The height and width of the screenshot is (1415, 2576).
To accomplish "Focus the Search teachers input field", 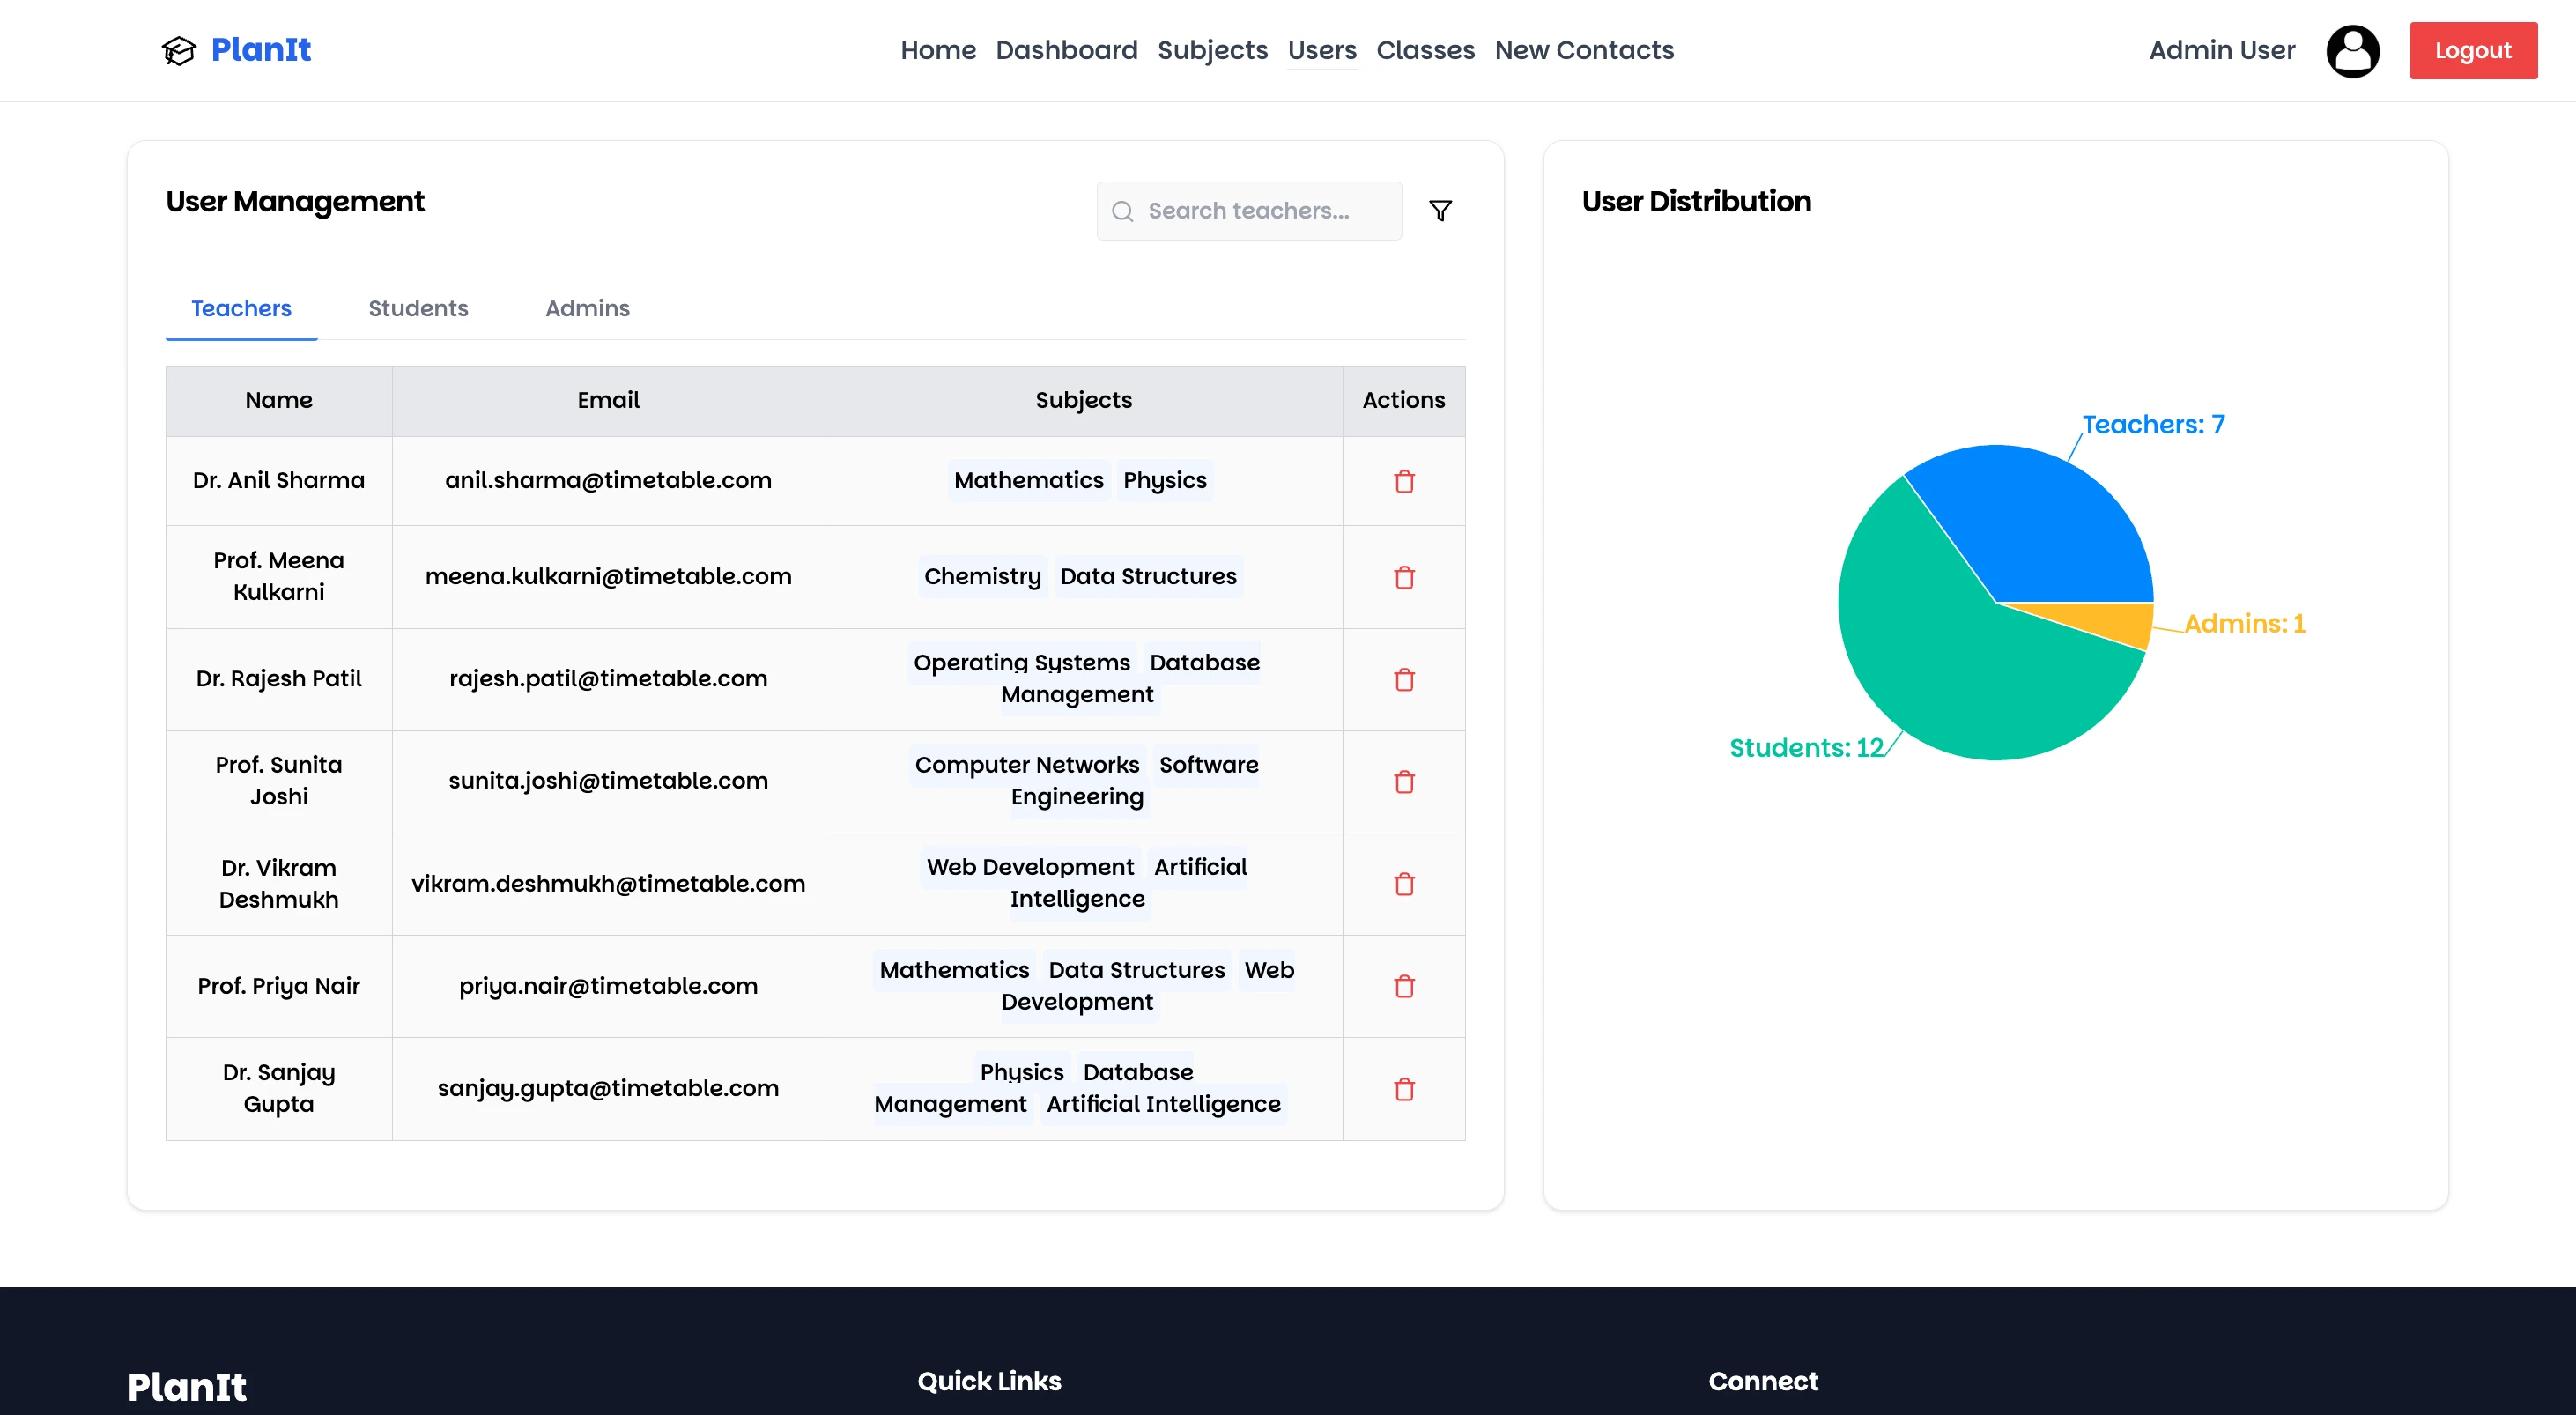I will [1249, 211].
